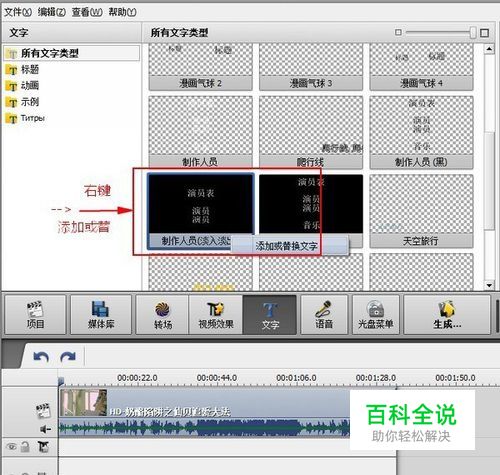
Task: Toggle the lock icon of text track
Action: coord(25,447)
